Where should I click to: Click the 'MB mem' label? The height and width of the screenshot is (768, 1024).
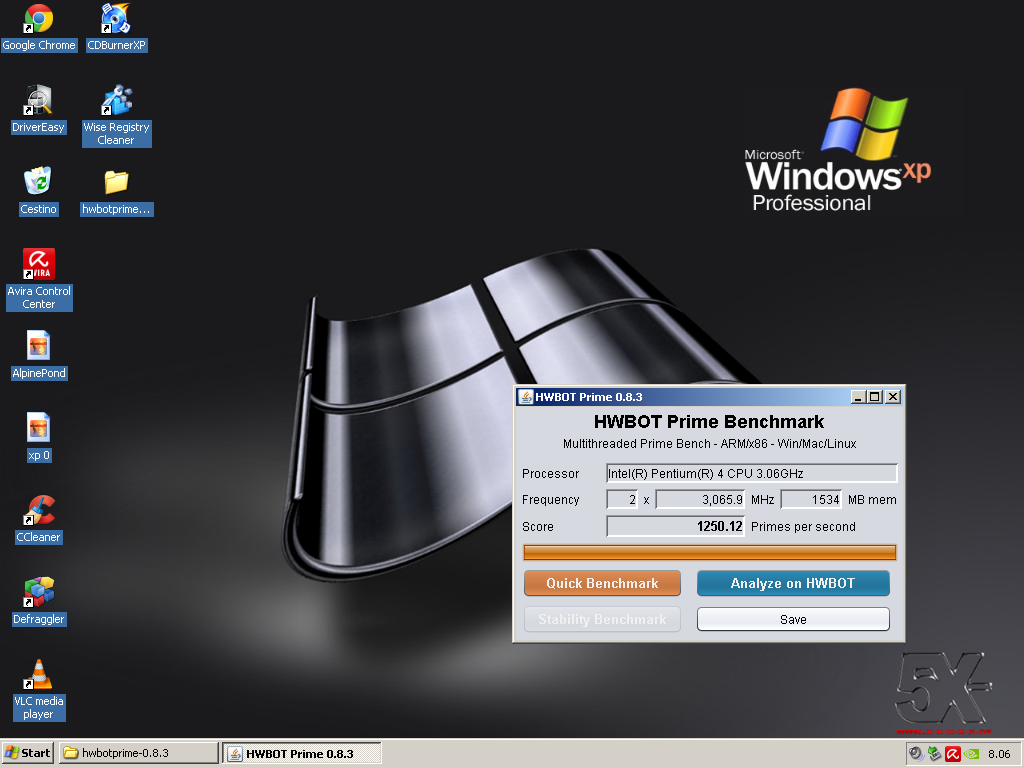point(872,500)
